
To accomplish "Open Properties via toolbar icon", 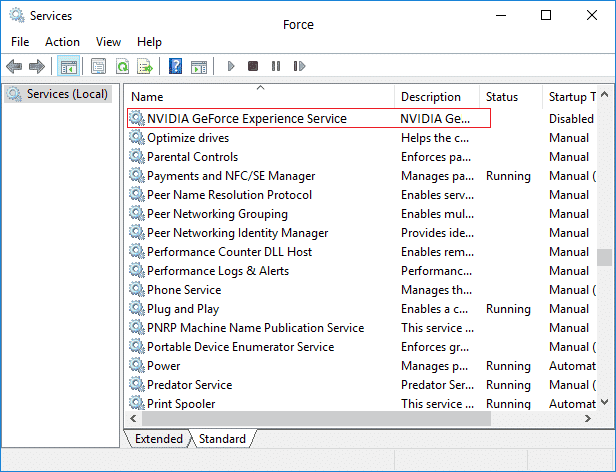I will [98, 67].
